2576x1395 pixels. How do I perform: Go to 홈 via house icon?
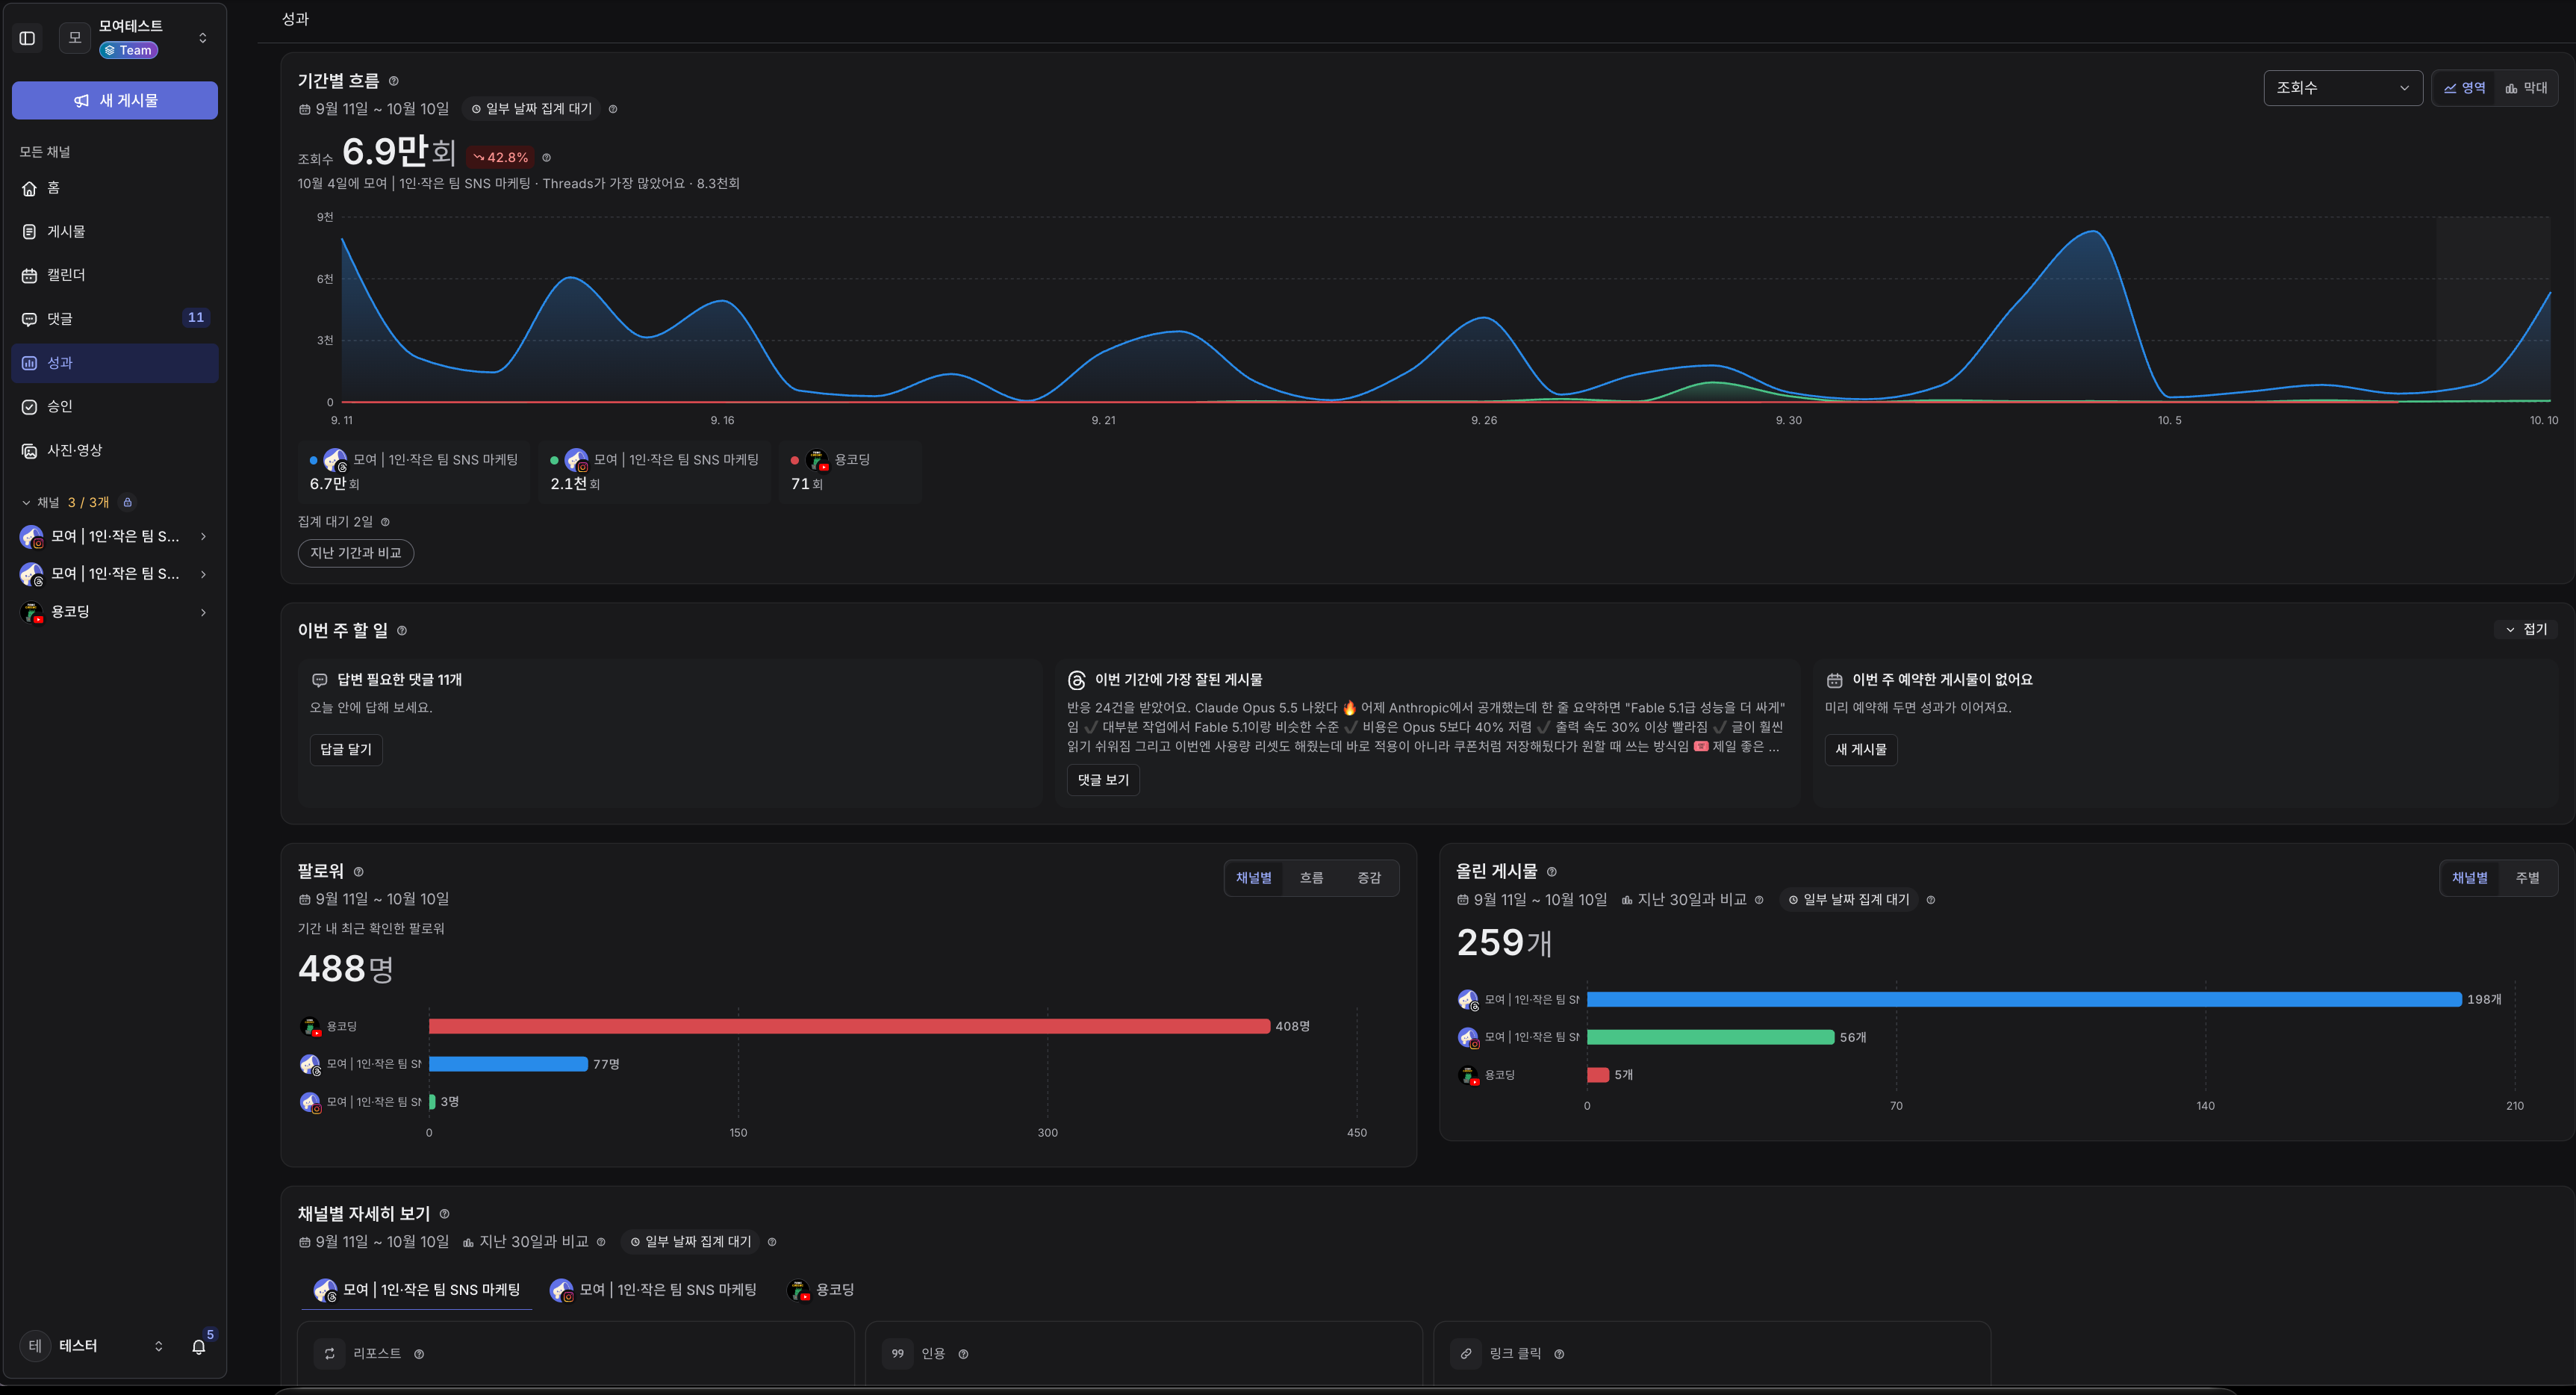(29, 188)
